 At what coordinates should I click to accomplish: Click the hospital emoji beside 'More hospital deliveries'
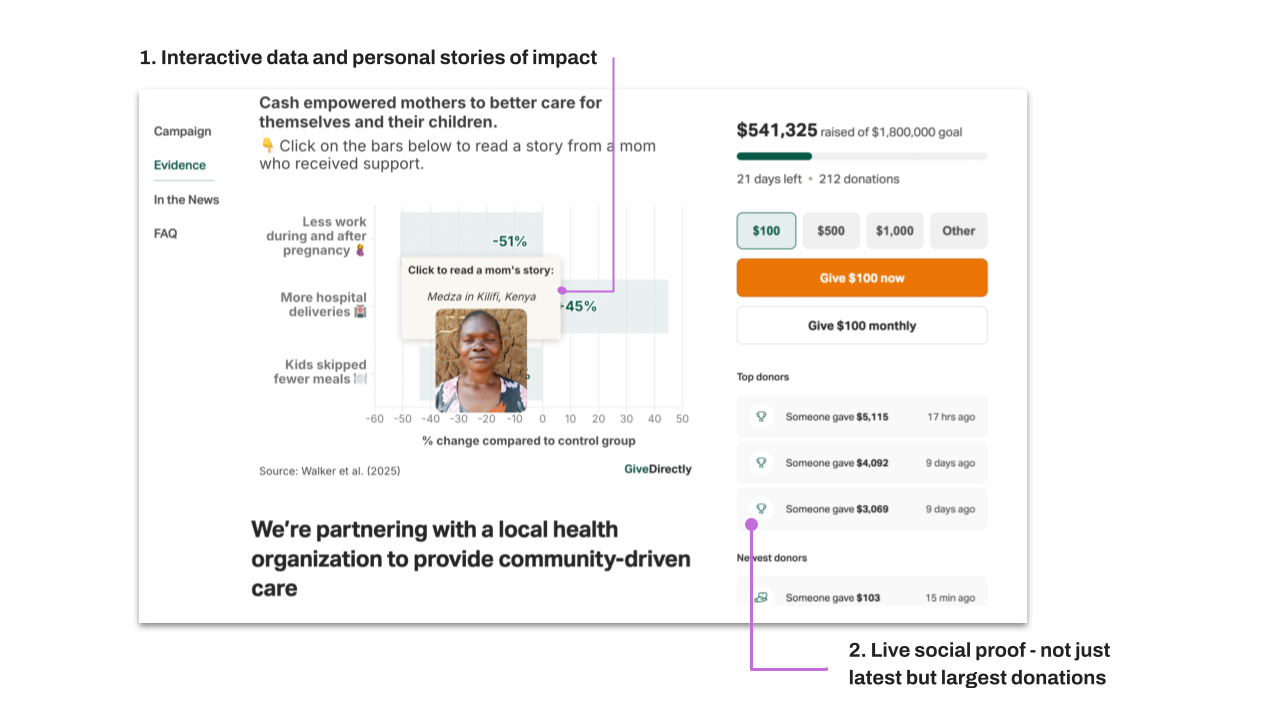[x=360, y=312]
